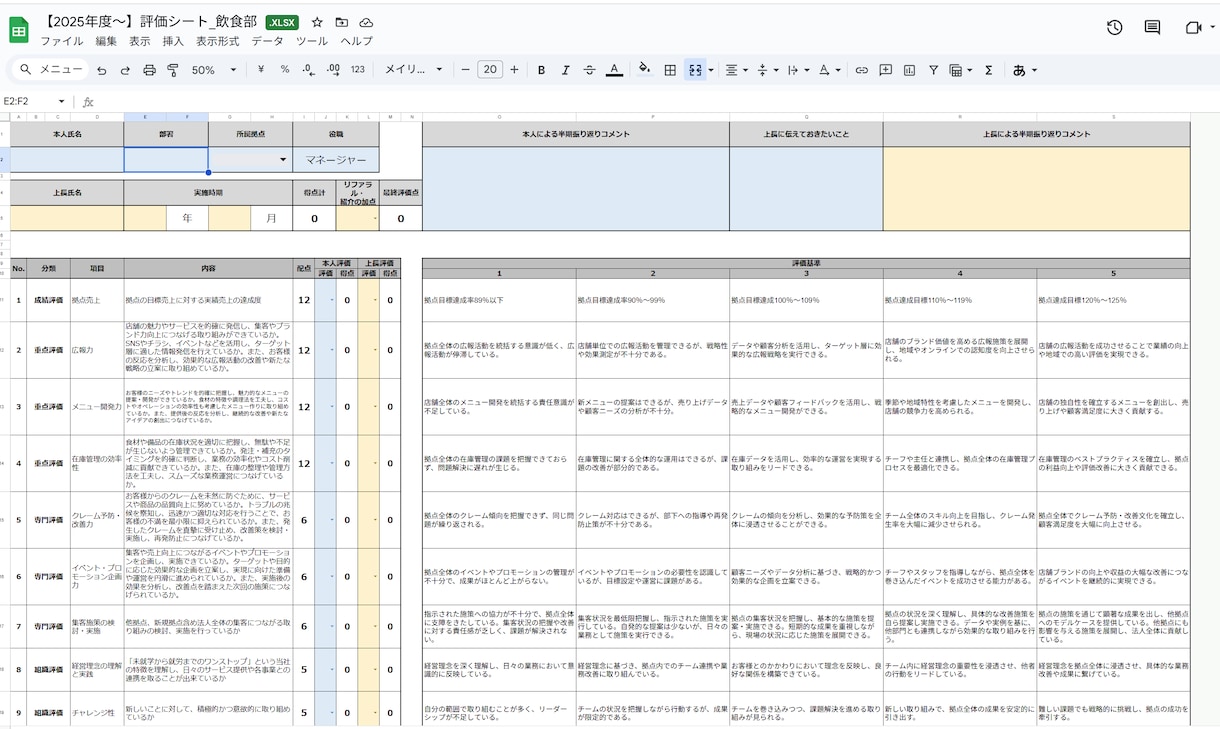The width and height of the screenshot is (1220, 729).
Task: Undo the last action
Action: click(x=102, y=70)
